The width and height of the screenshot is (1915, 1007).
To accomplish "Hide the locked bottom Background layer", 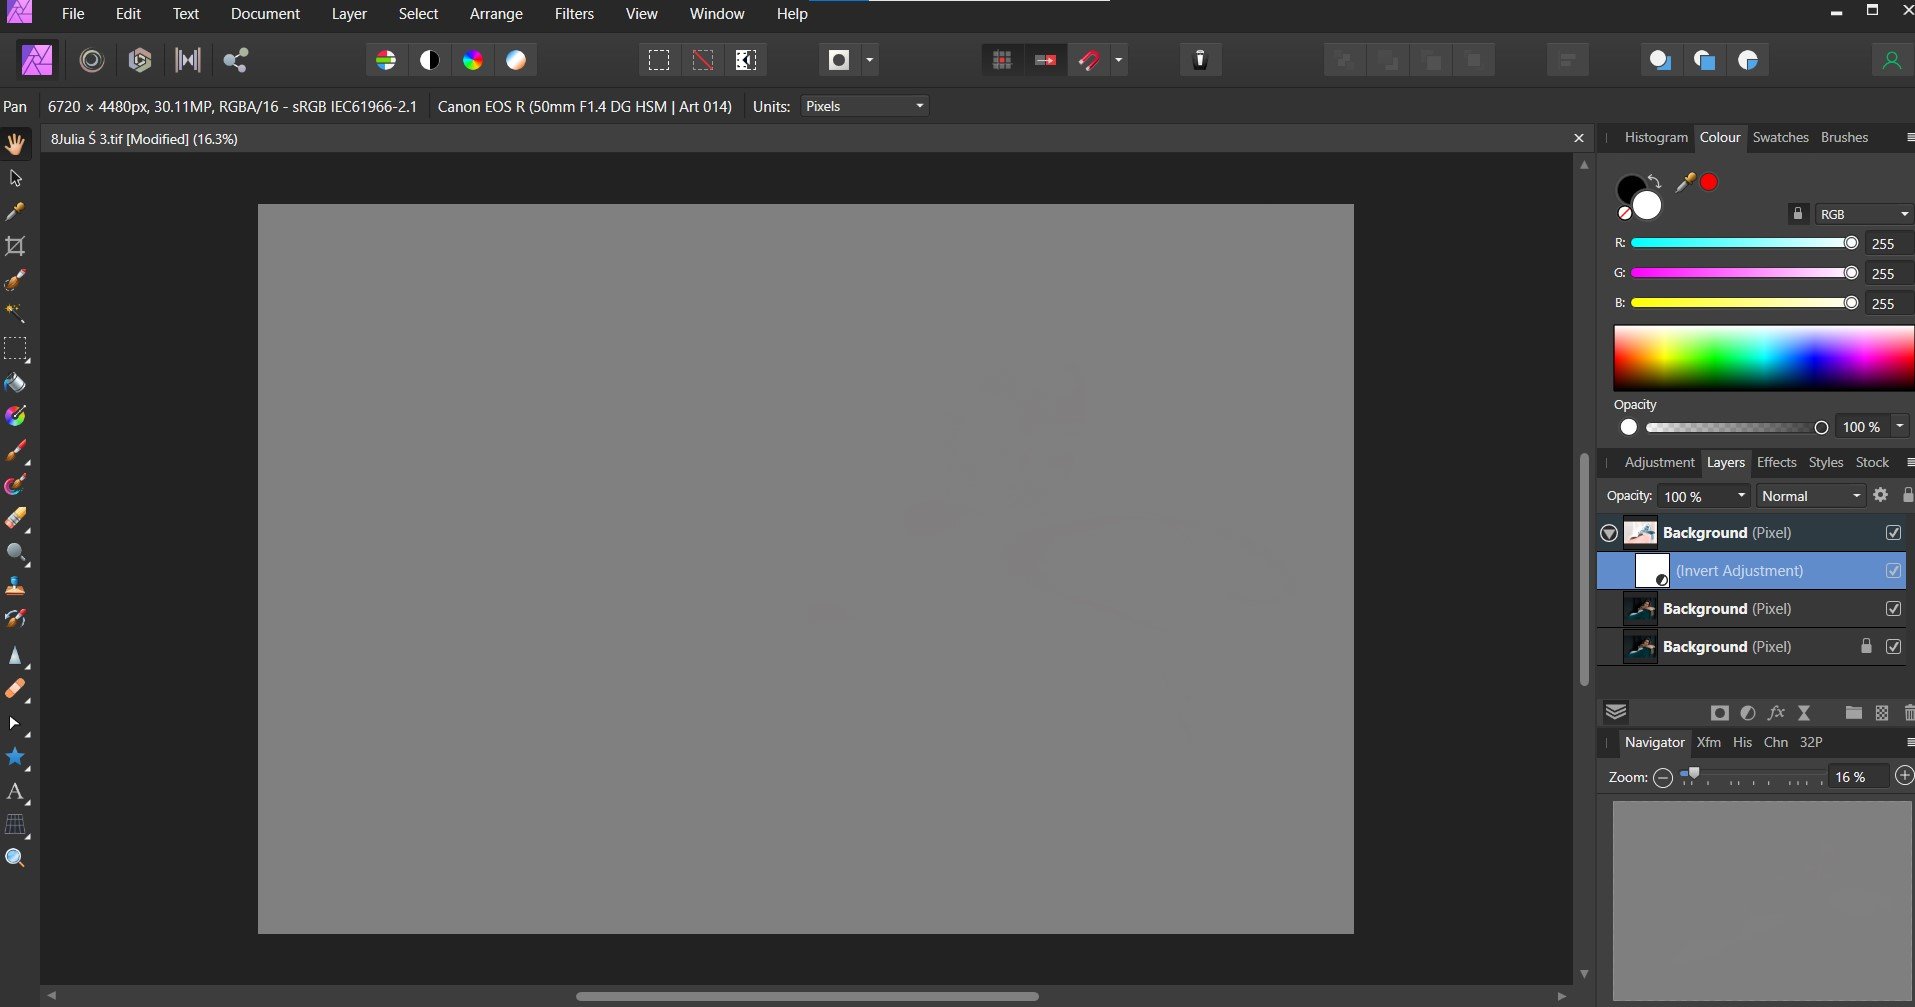I will 1893,647.
